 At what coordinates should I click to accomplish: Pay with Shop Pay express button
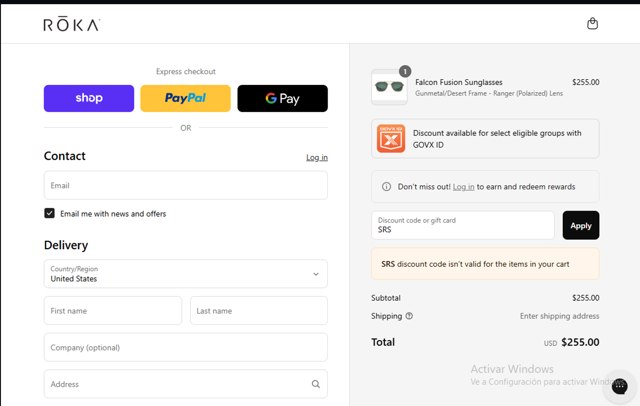(89, 98)
